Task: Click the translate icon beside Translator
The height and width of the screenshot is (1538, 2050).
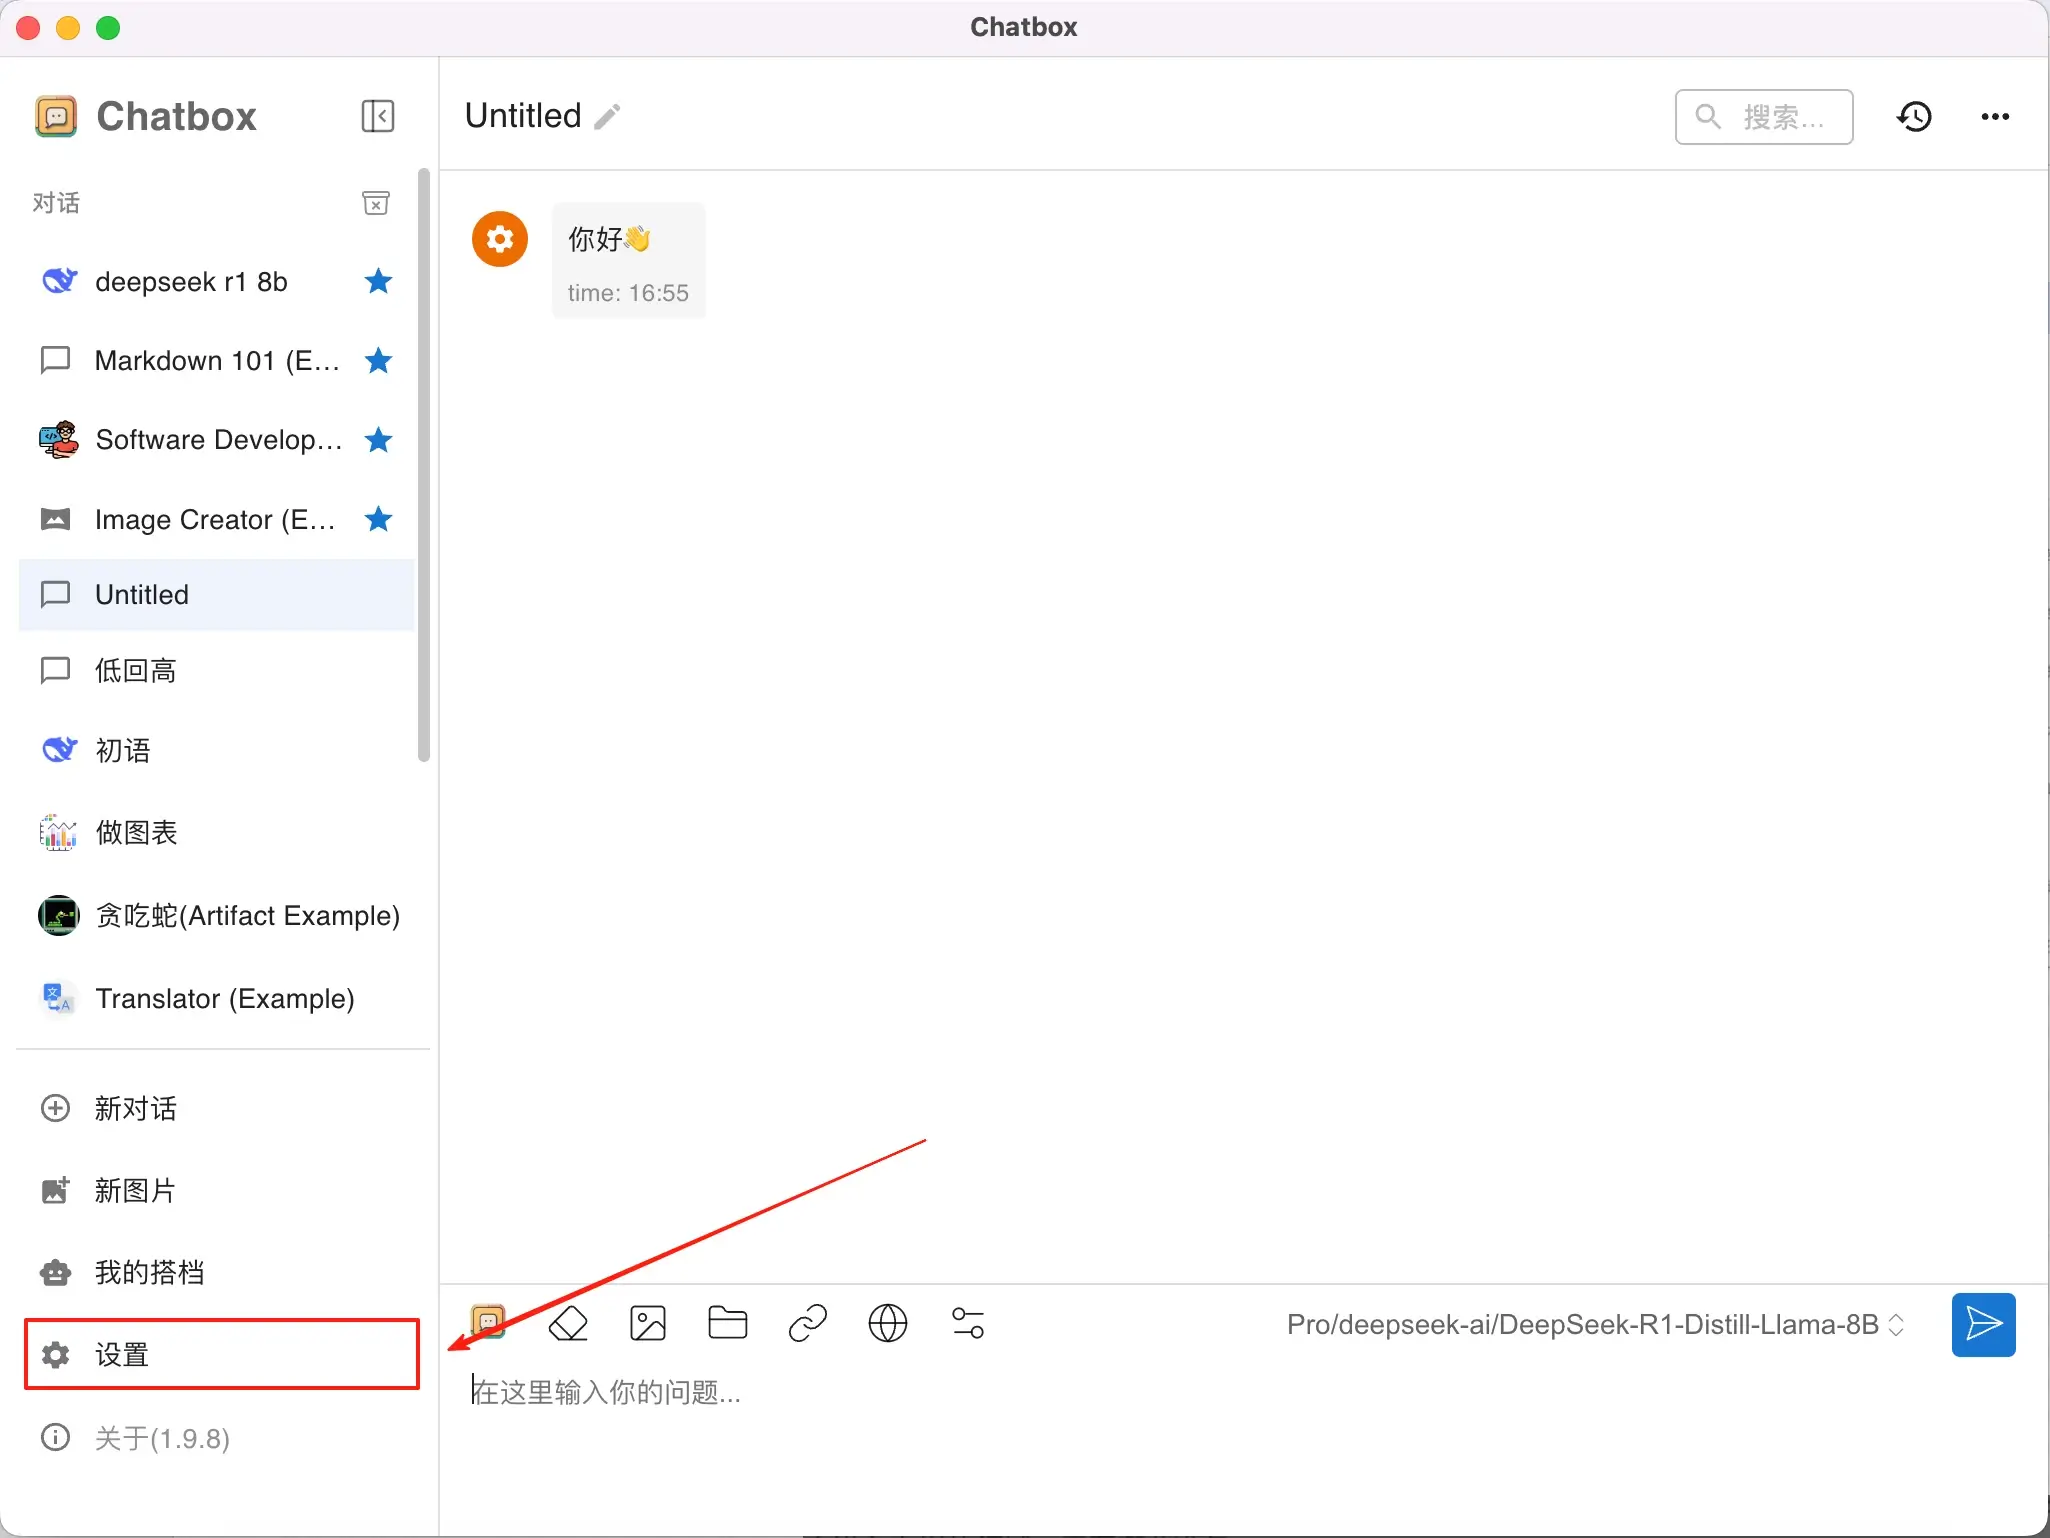Action: [57, 998]
